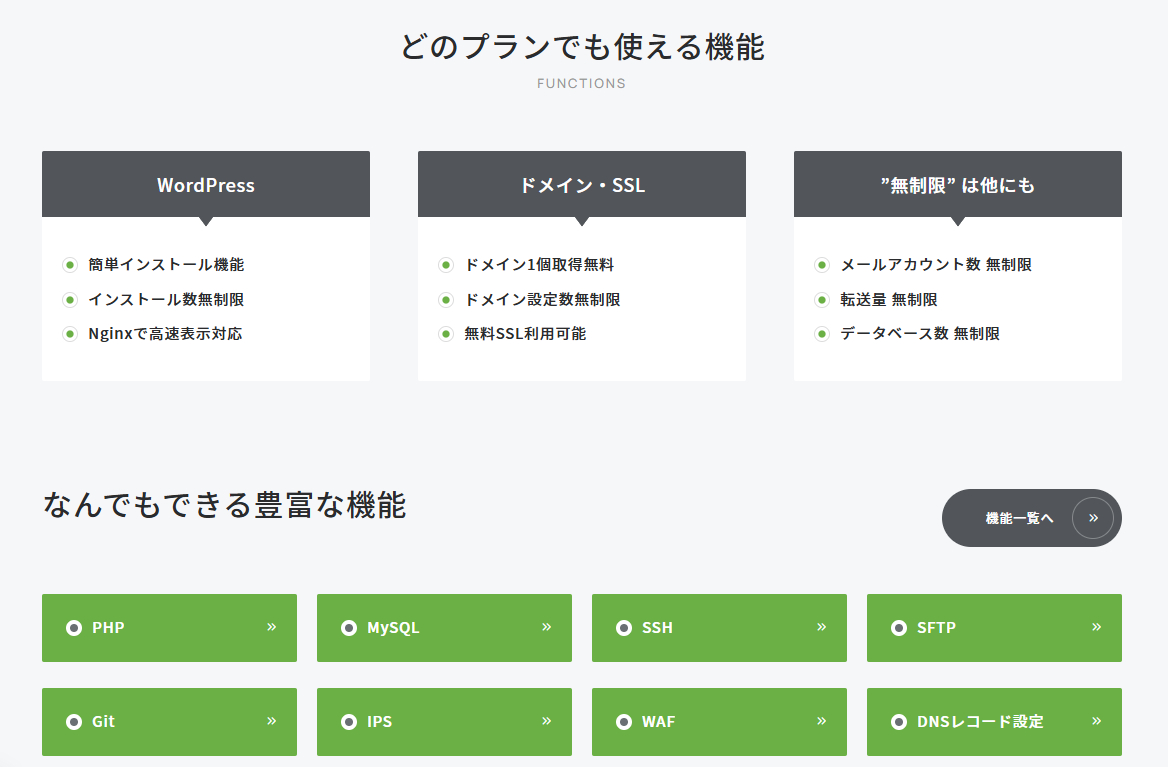Open the DNSレコード設定 feature button
Image resolution: width=1168 pixels, height=767 pixels.
tap(994, 722)
